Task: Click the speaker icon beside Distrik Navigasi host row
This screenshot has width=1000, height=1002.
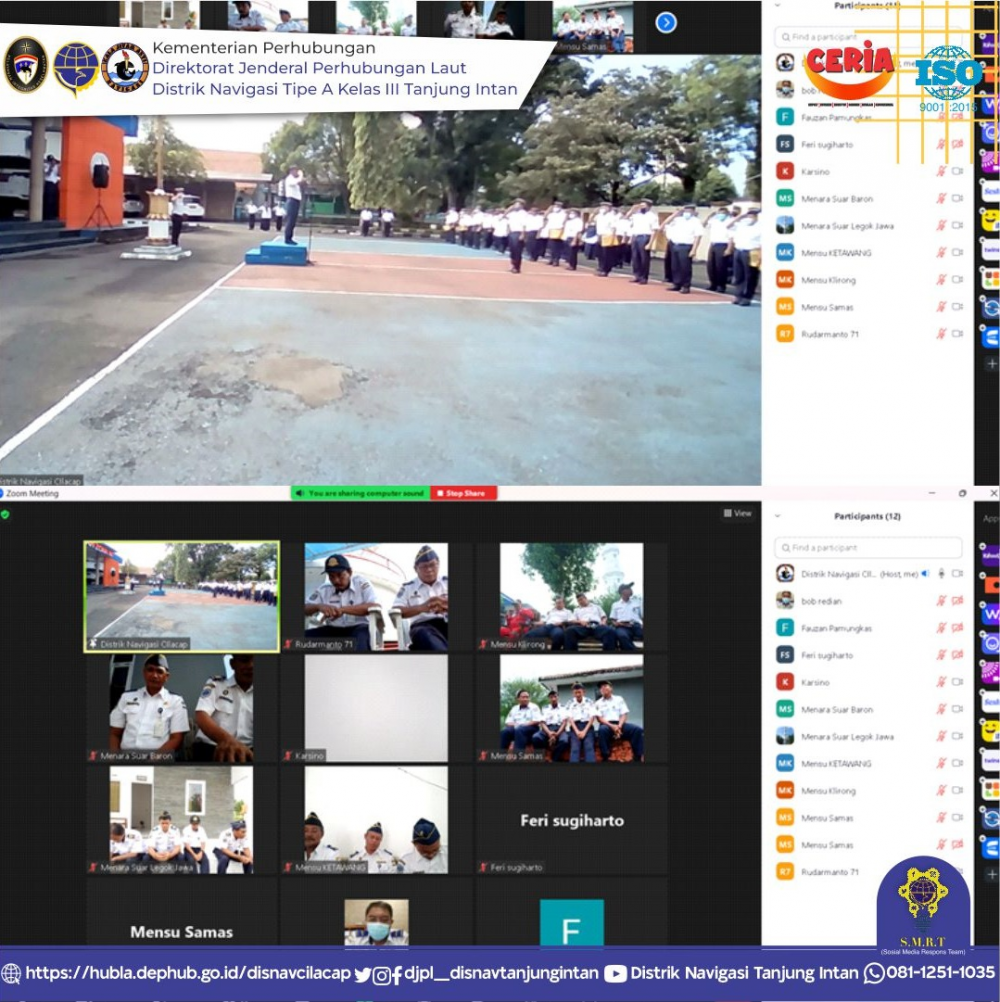Action: tap(925, 574)
